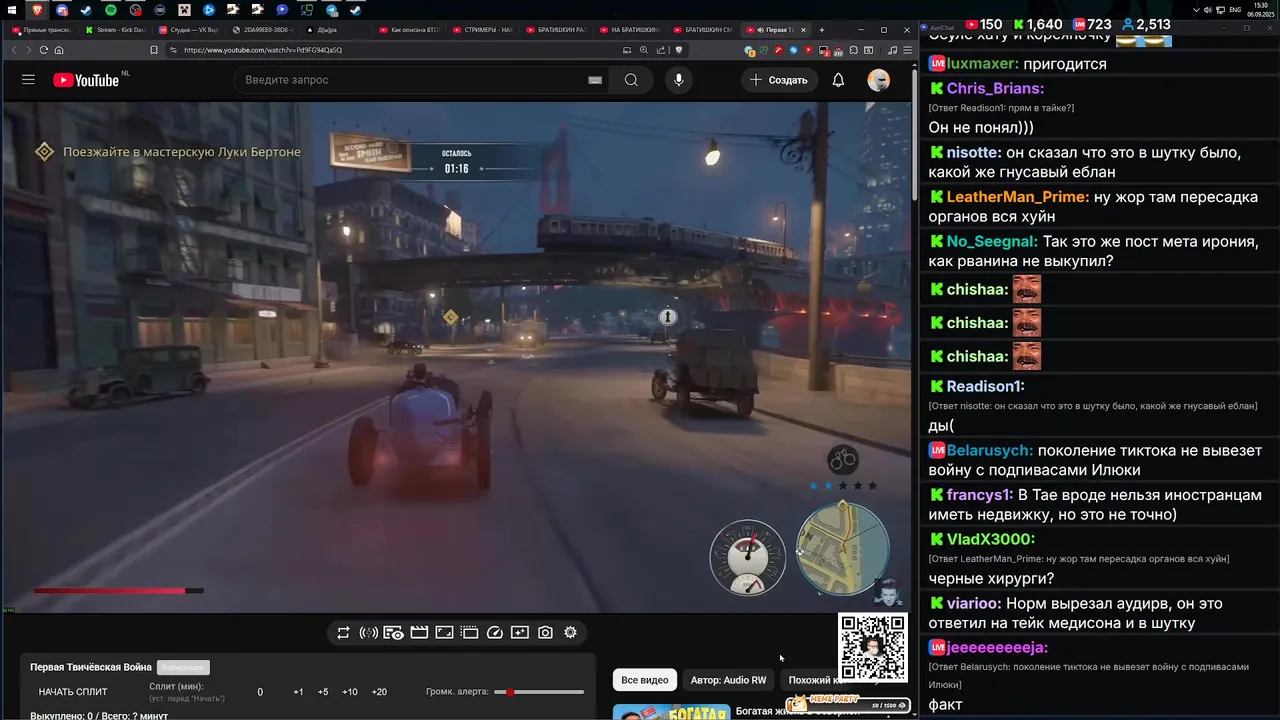Click the audio boost waves icon
The width and height of the screenshot is (1280, 720).
[x=368, y=632]
